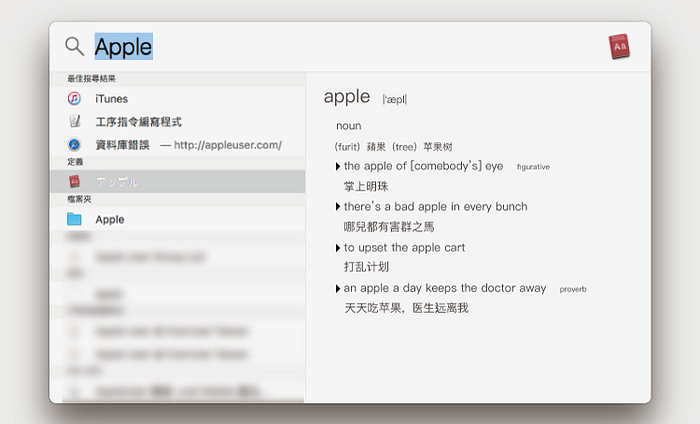Click the red dictionary icon in the アップル row

coord(74,181)
